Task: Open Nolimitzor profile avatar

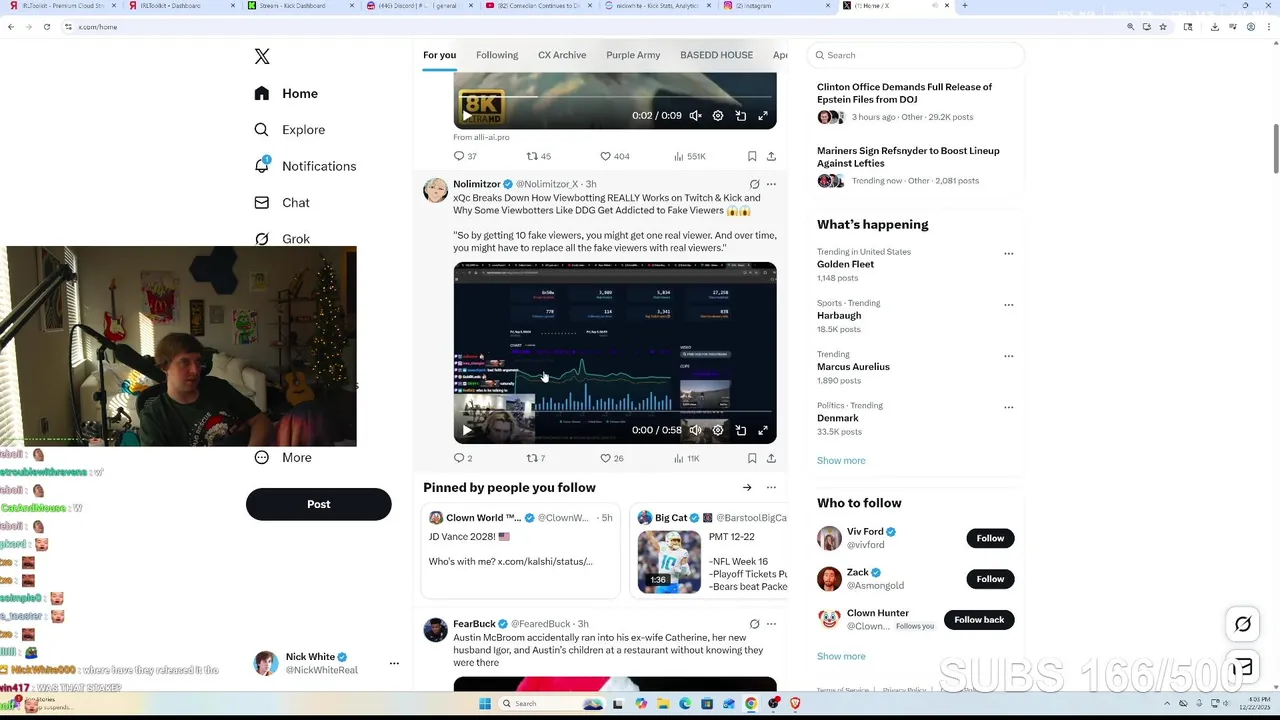Action: [435, 191]
